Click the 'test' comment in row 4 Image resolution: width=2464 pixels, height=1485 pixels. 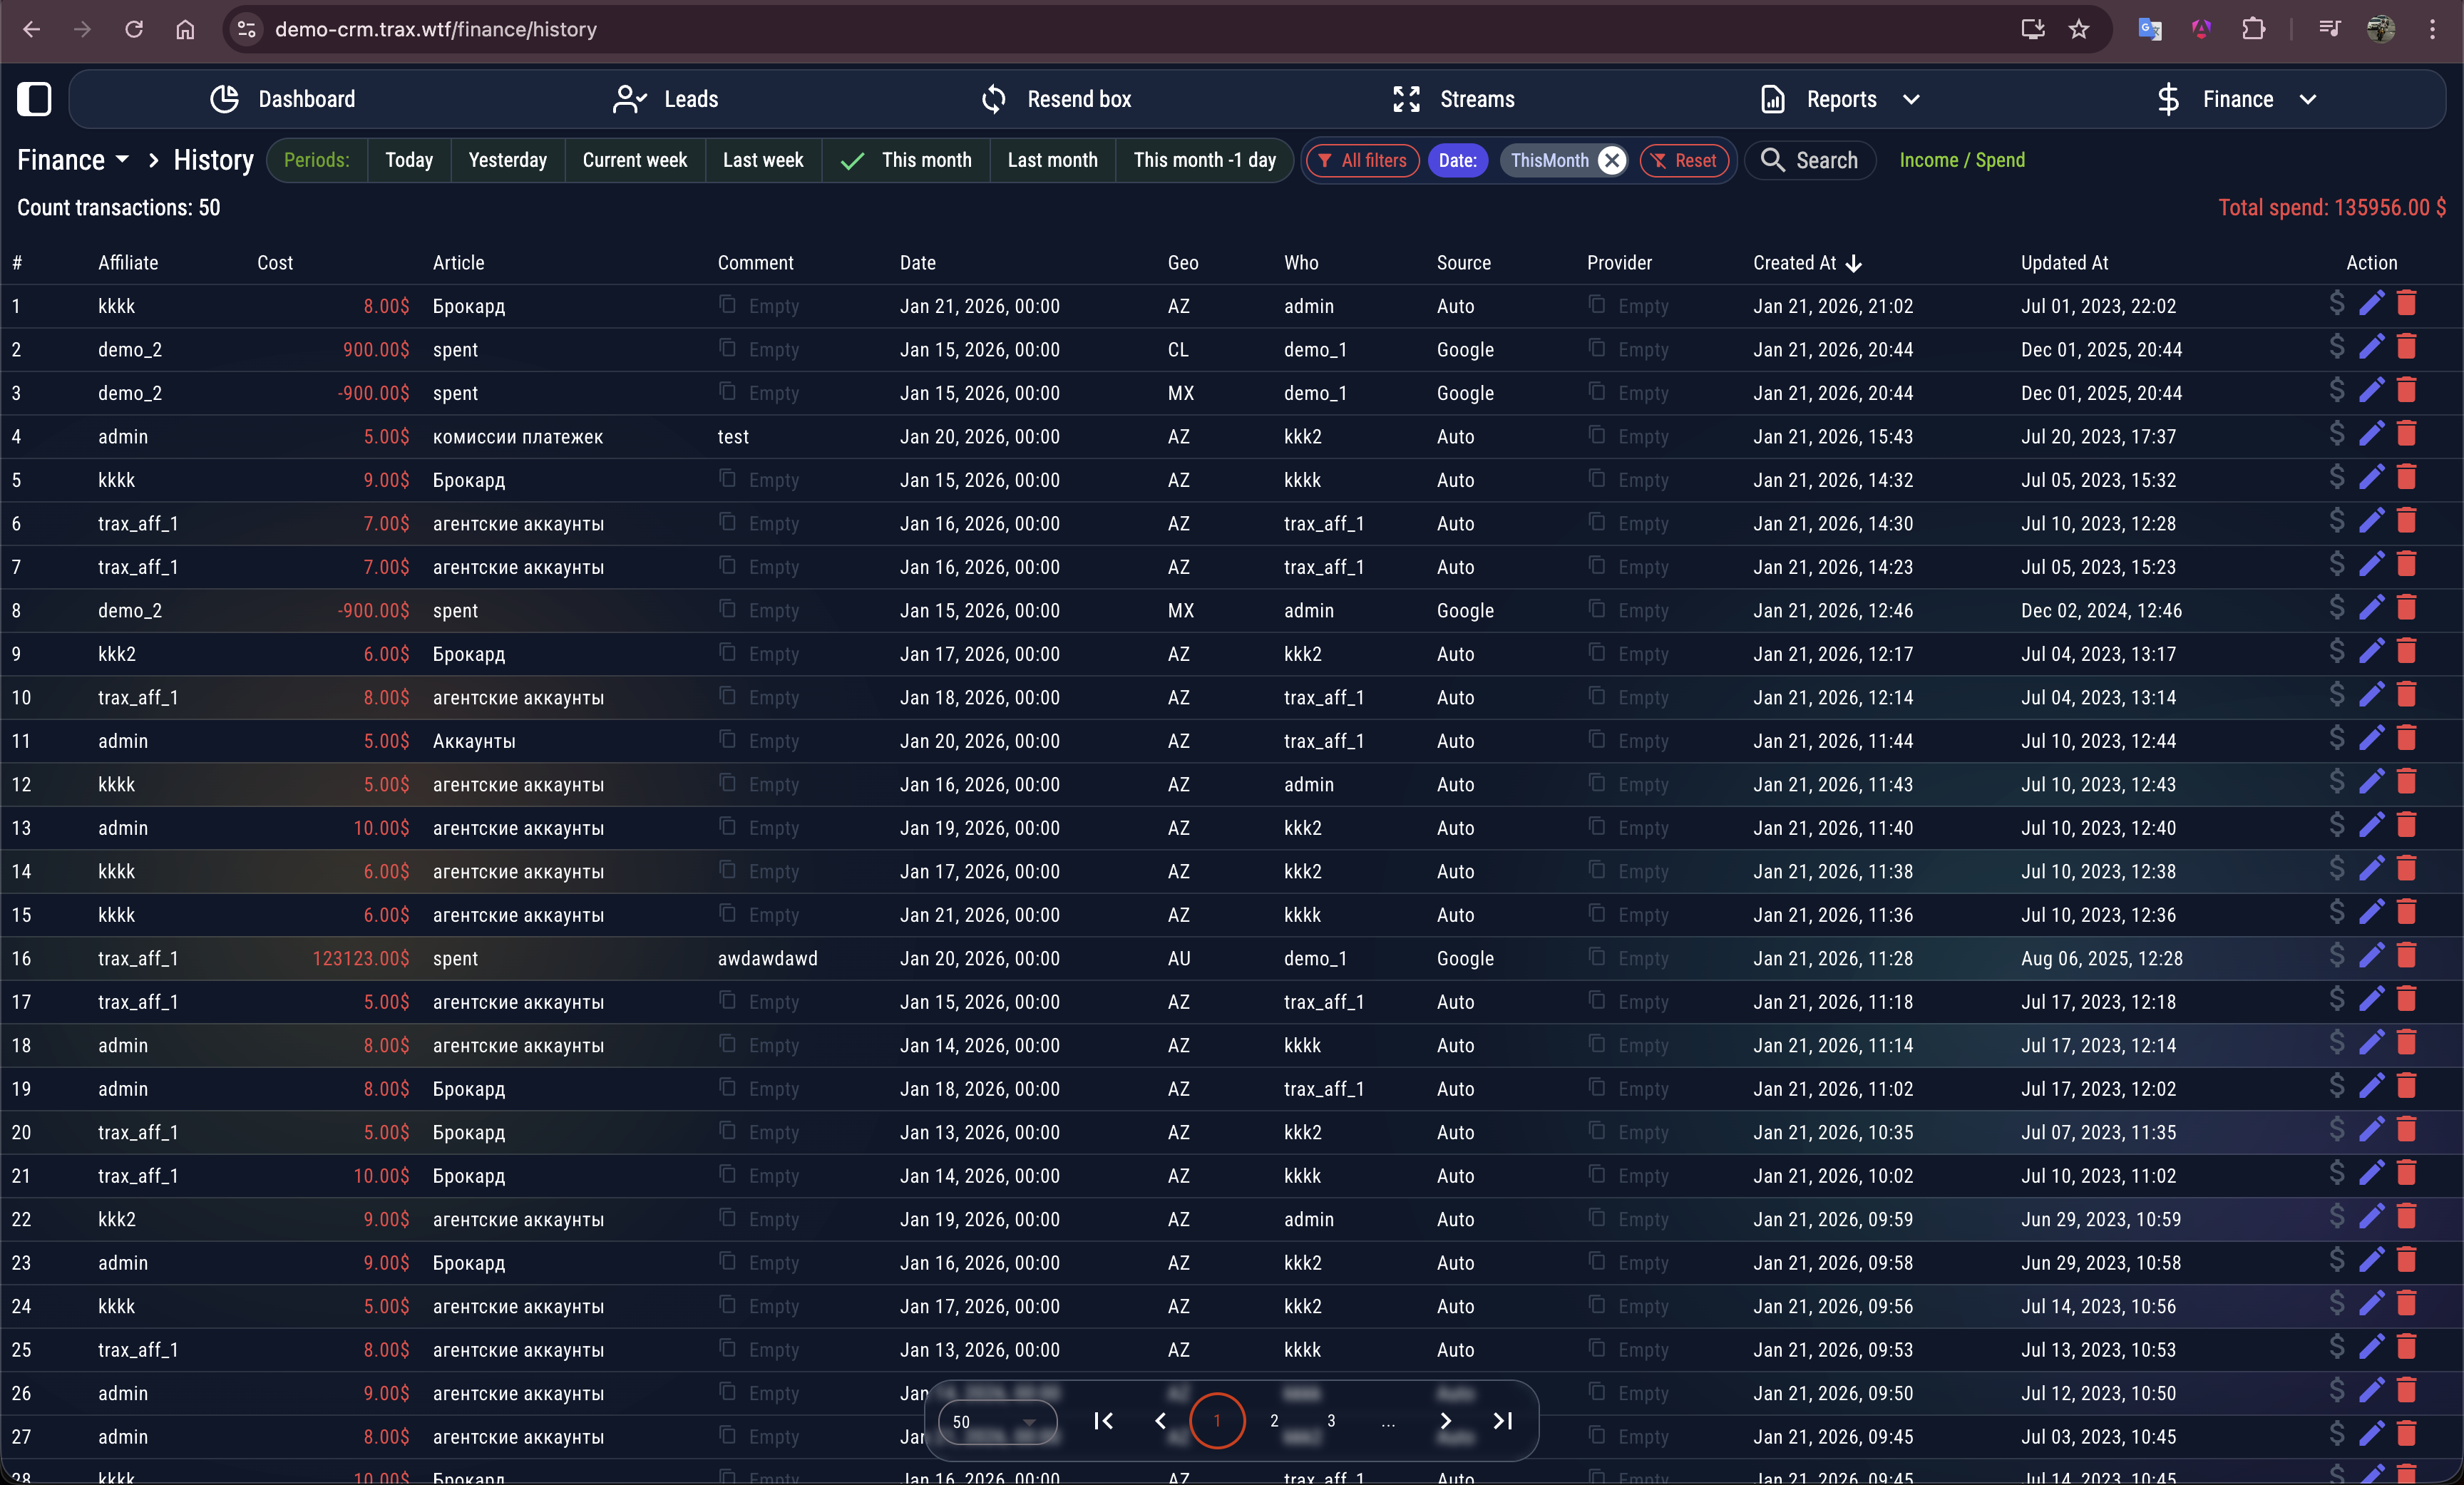point(733,437)
